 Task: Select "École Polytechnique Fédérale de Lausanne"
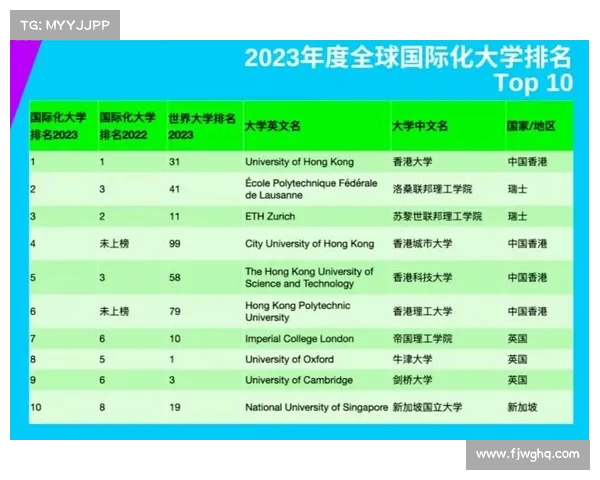pyautogui.click(x=311, y=189)
